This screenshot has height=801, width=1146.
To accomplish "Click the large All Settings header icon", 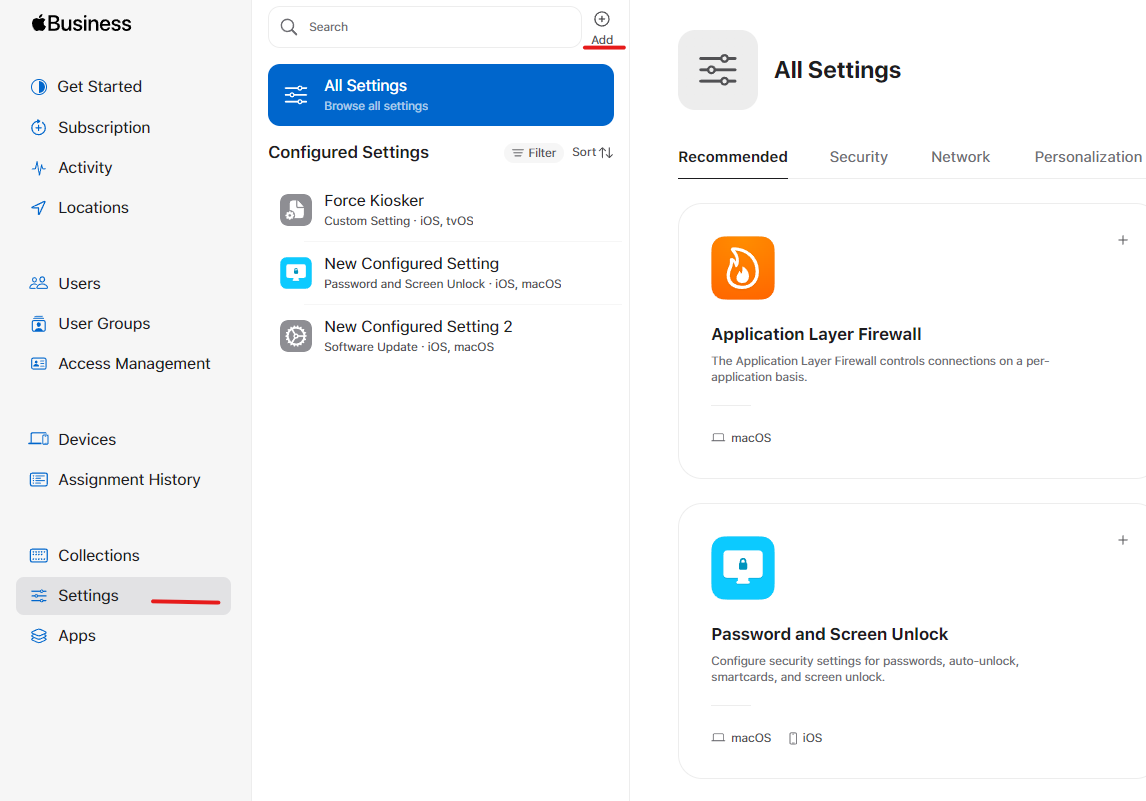I will (x=718, y=70).
